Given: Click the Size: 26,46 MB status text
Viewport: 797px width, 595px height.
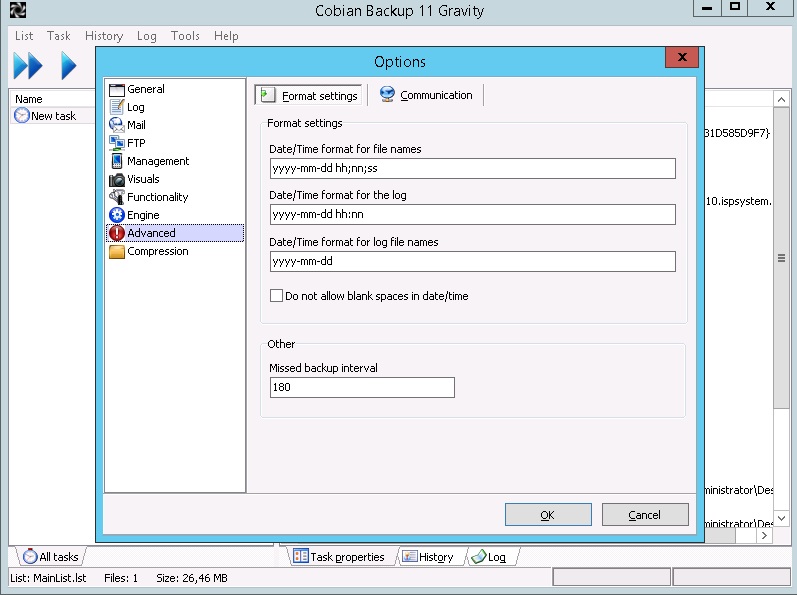Looking at the screenshot, I should (192, 578).
